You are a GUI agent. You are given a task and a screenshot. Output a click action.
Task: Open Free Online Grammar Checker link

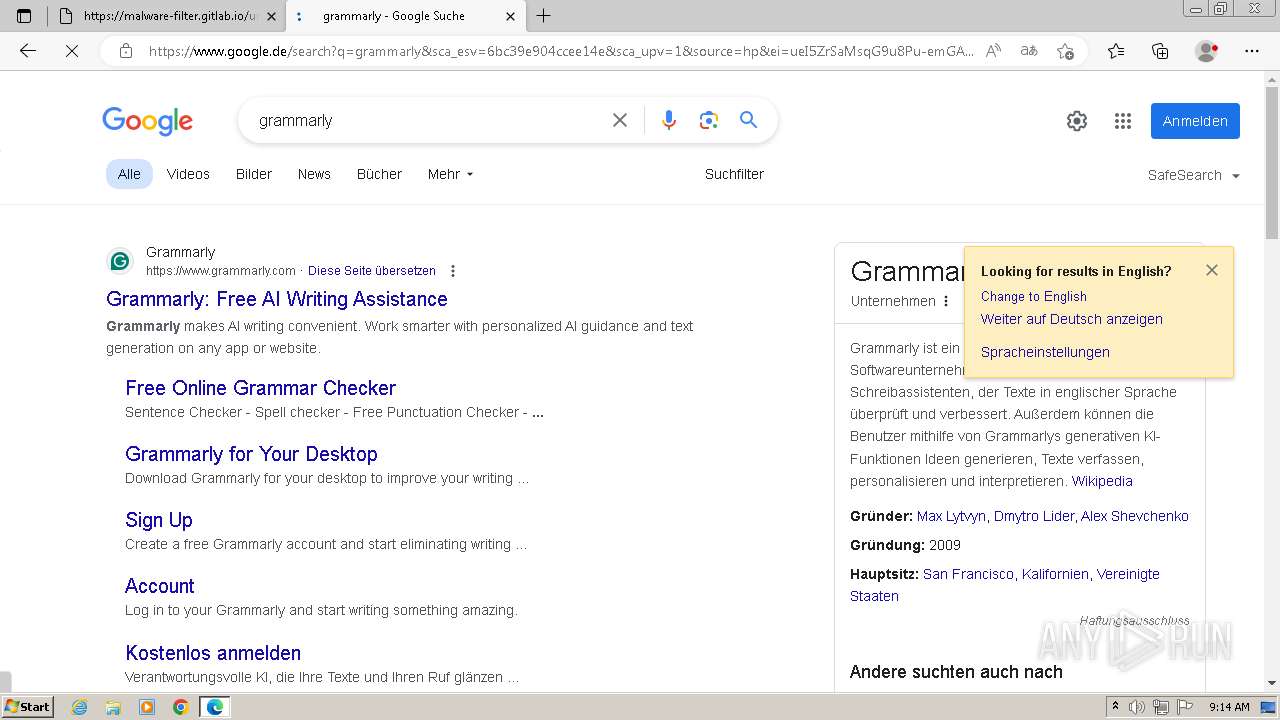260,388
